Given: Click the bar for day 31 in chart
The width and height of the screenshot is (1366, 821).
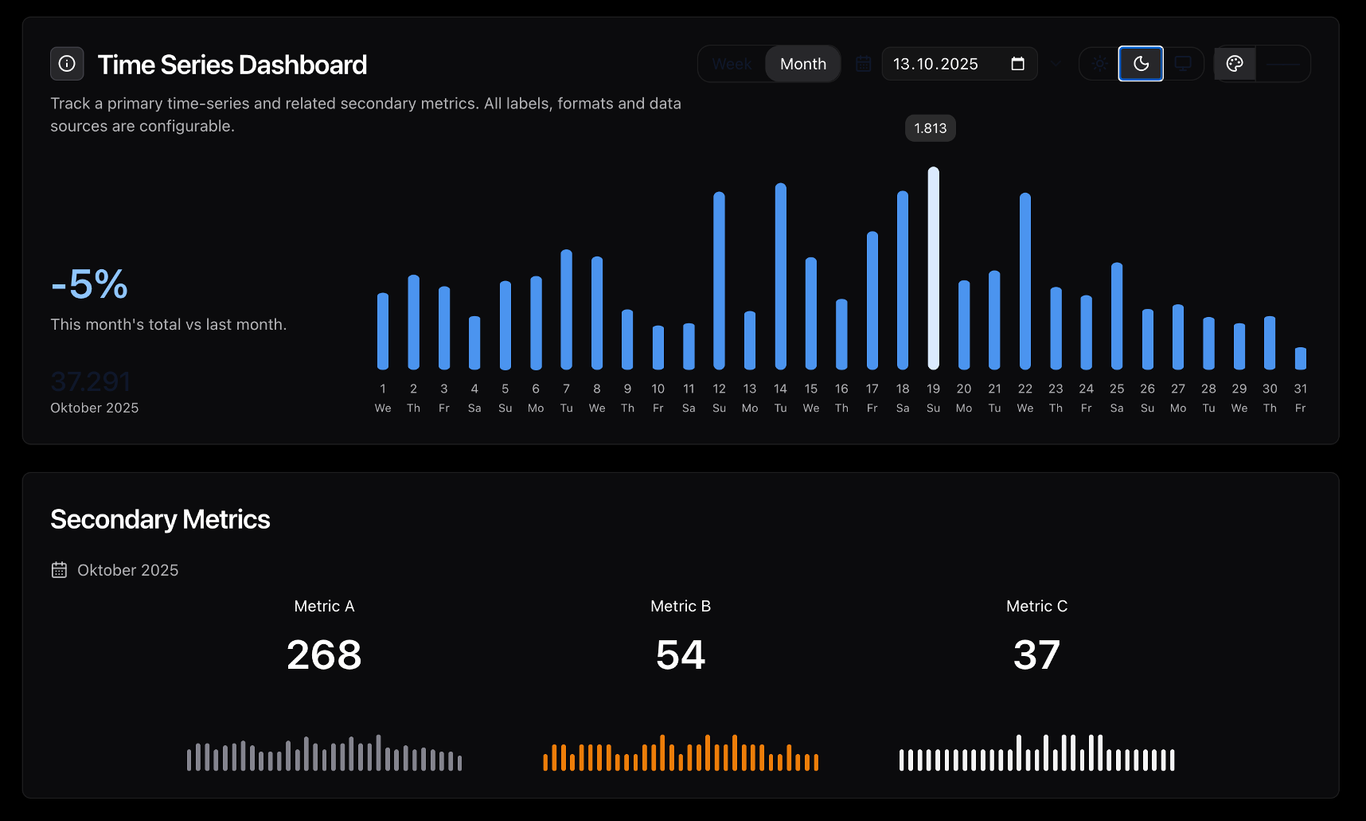Looking at the screenshot, I should coord(1300,359).
